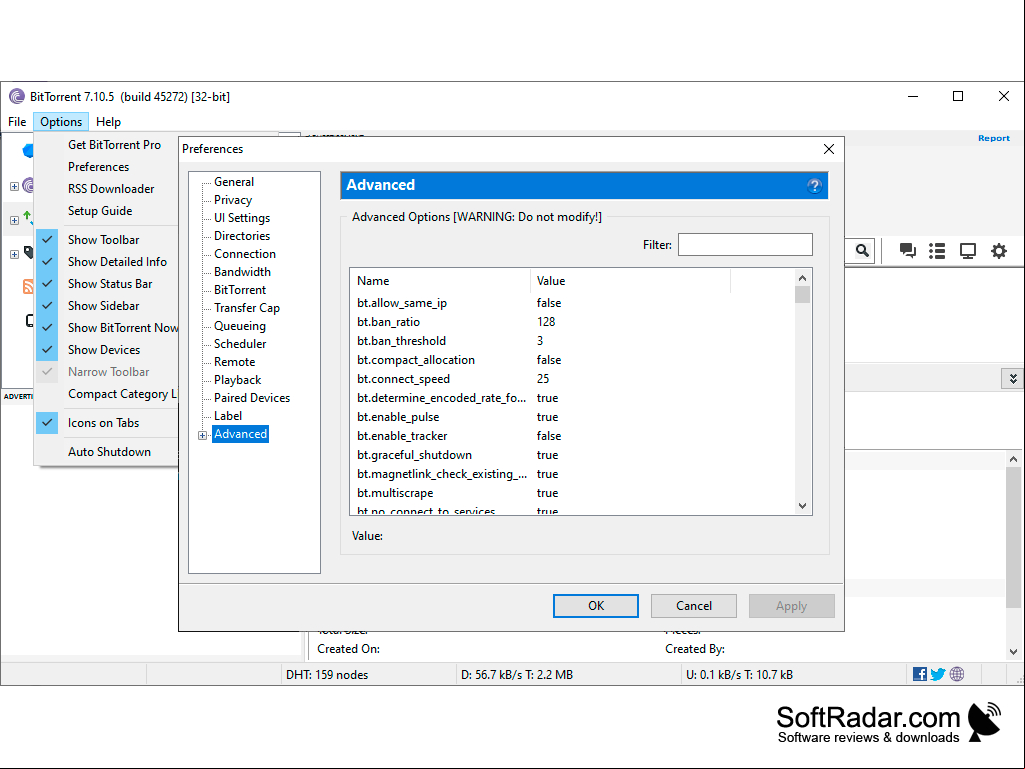Viewport: 1025px width, 769px height.
Task: Click the Facebook status bar icon
Action: [x=920, y=674]
